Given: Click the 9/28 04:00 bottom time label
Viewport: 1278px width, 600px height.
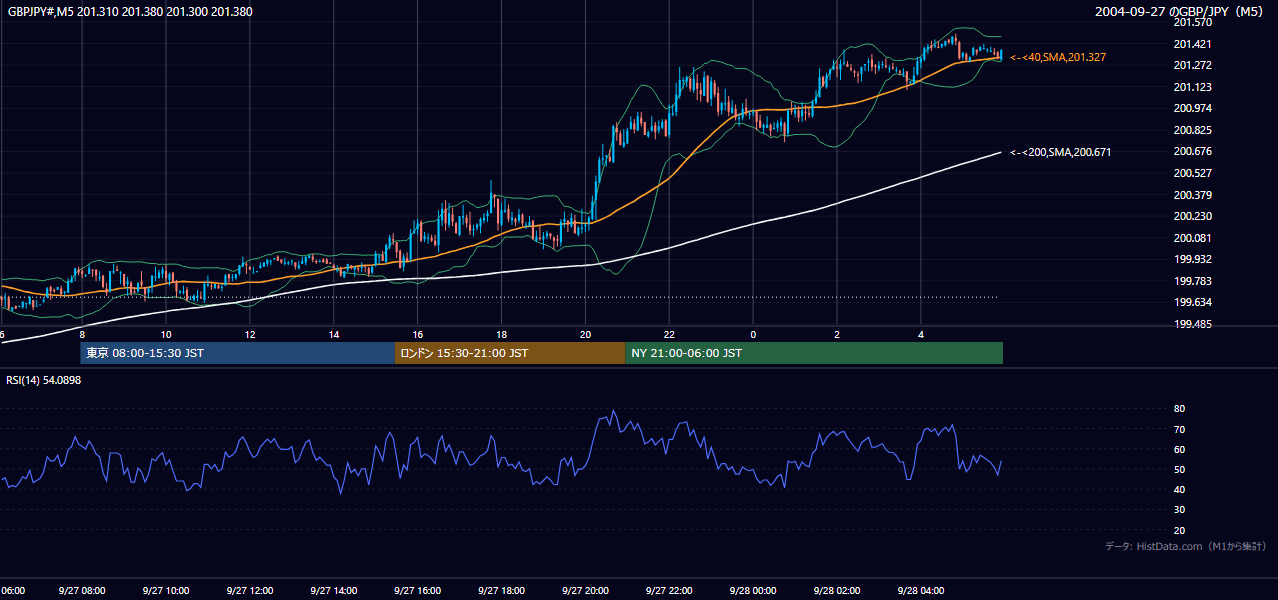Looking at the screenshot, I should point(921,591).
